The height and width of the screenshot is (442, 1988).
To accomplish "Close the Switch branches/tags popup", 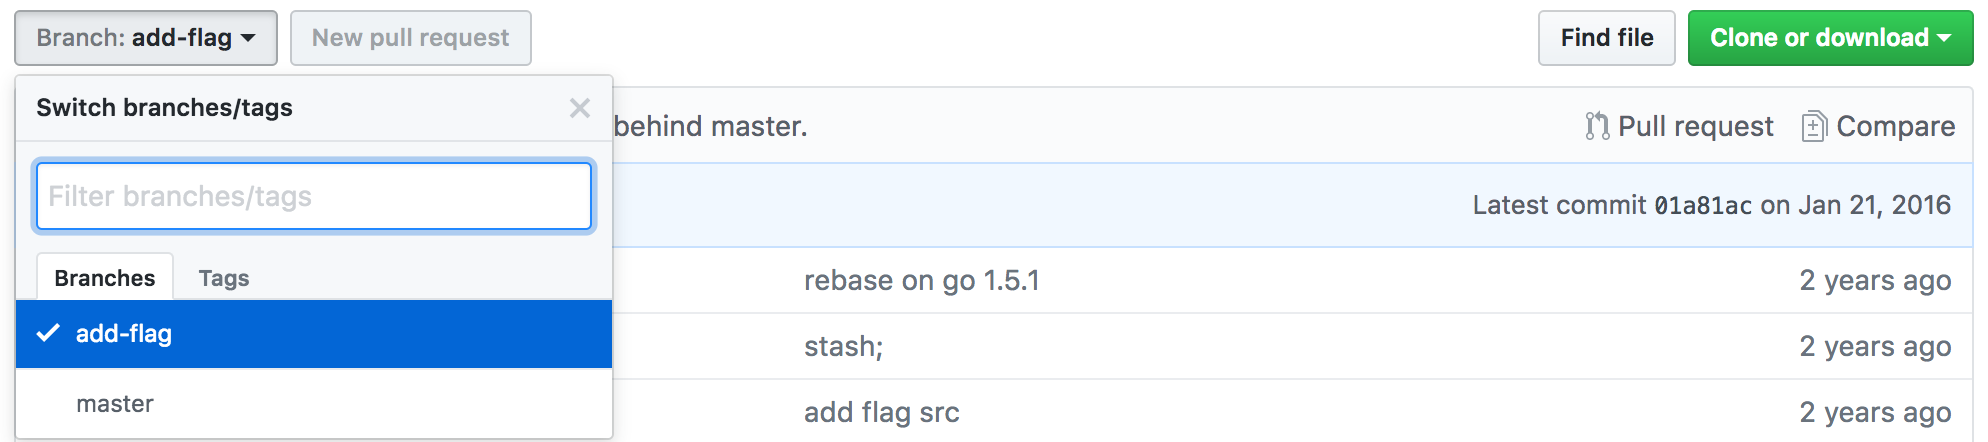I will click(x=579, y=108).
